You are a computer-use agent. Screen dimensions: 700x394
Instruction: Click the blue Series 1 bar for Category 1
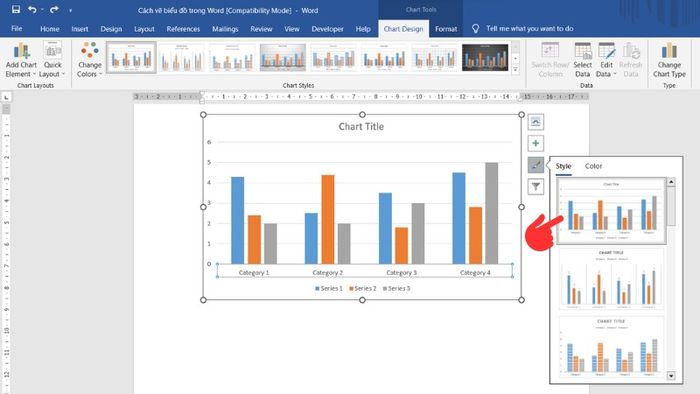(x=238, y=220)
